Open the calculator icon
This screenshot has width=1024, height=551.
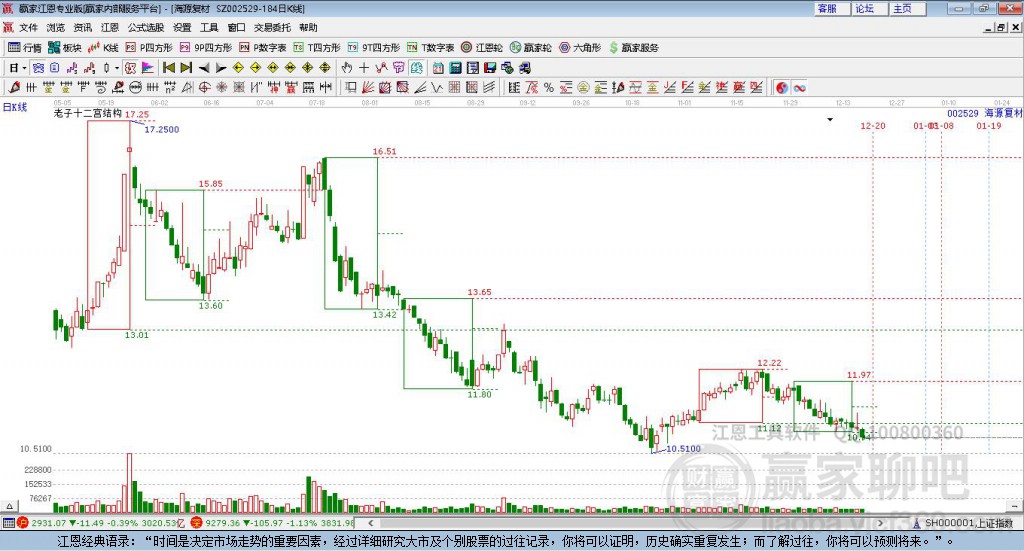click(x=455, y=67)
